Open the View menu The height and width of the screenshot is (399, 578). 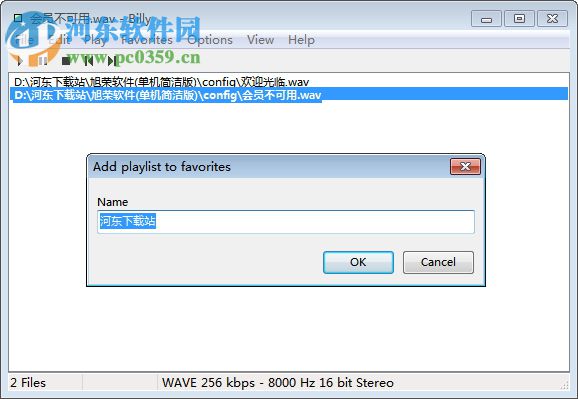pos(260,40)
